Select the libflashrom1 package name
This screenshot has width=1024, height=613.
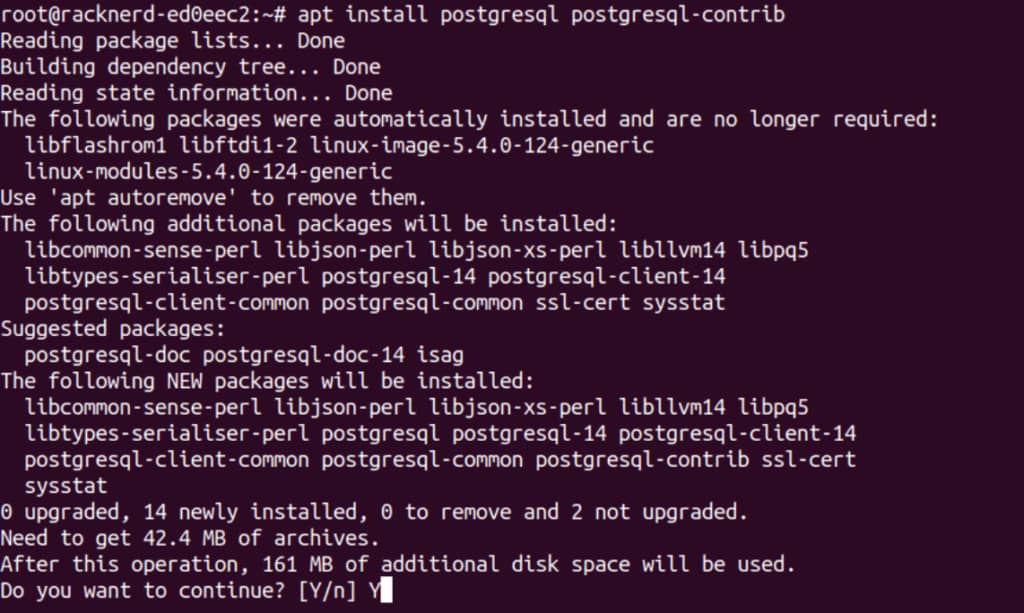(96, 146)
